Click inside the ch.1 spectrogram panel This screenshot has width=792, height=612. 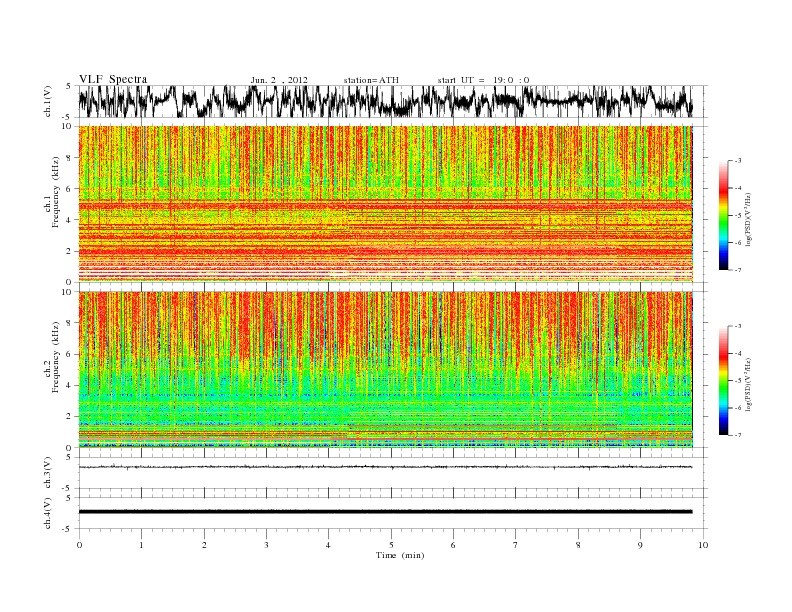pos(385,204)
